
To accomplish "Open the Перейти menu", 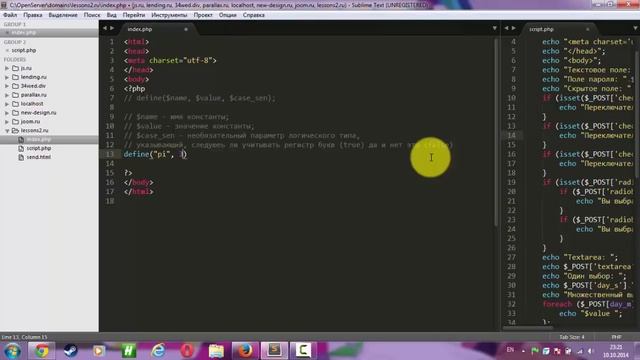I will [x=134, y=15].
